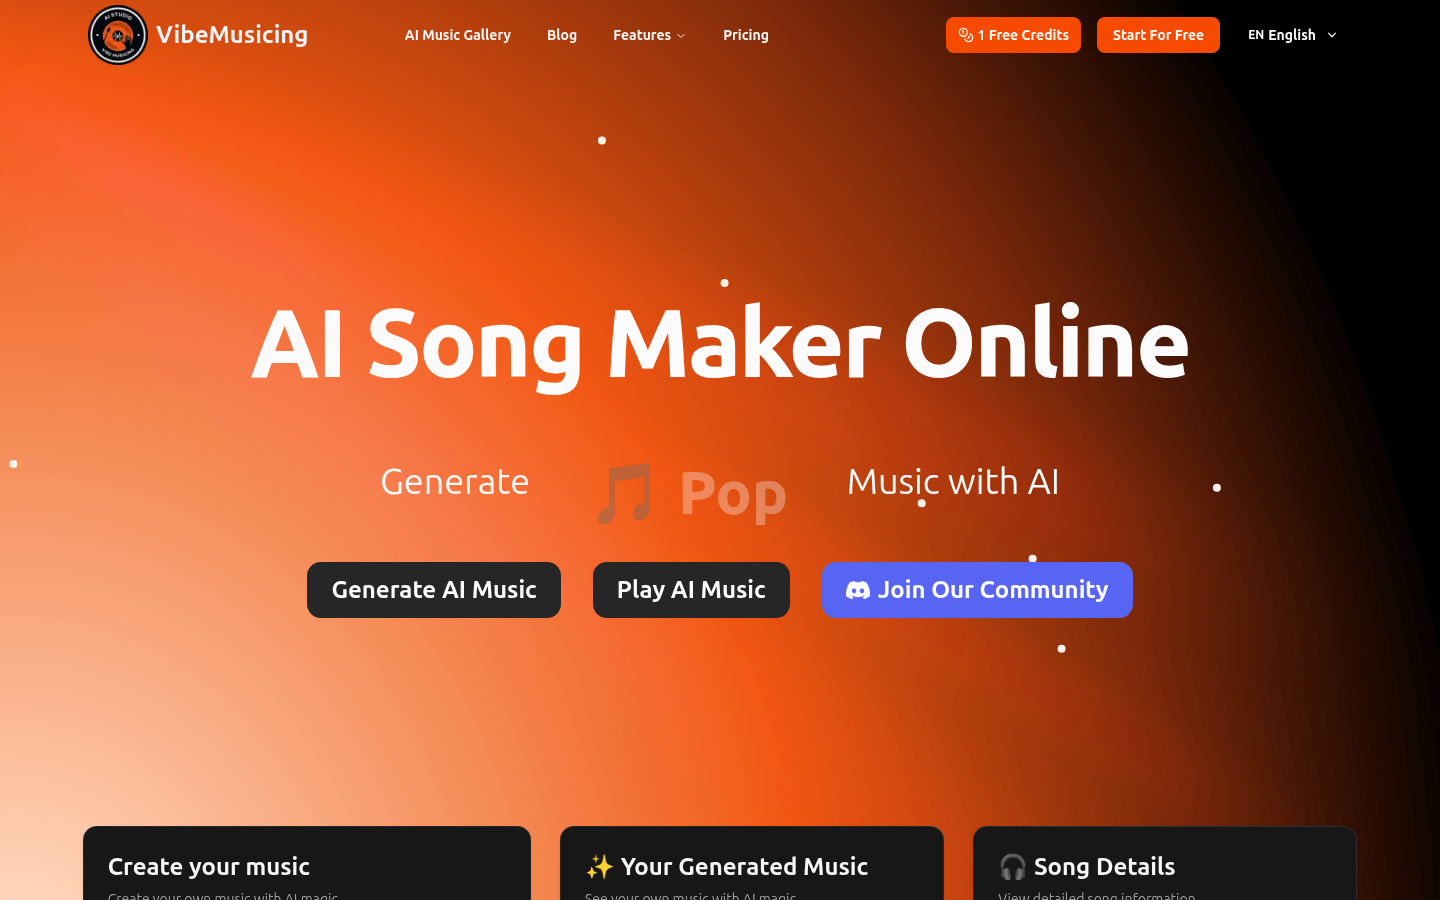The height and width of the screenshot is (900, 1440).
Task: Click the EN language code icon
Action: click(x=1256, y=35)
